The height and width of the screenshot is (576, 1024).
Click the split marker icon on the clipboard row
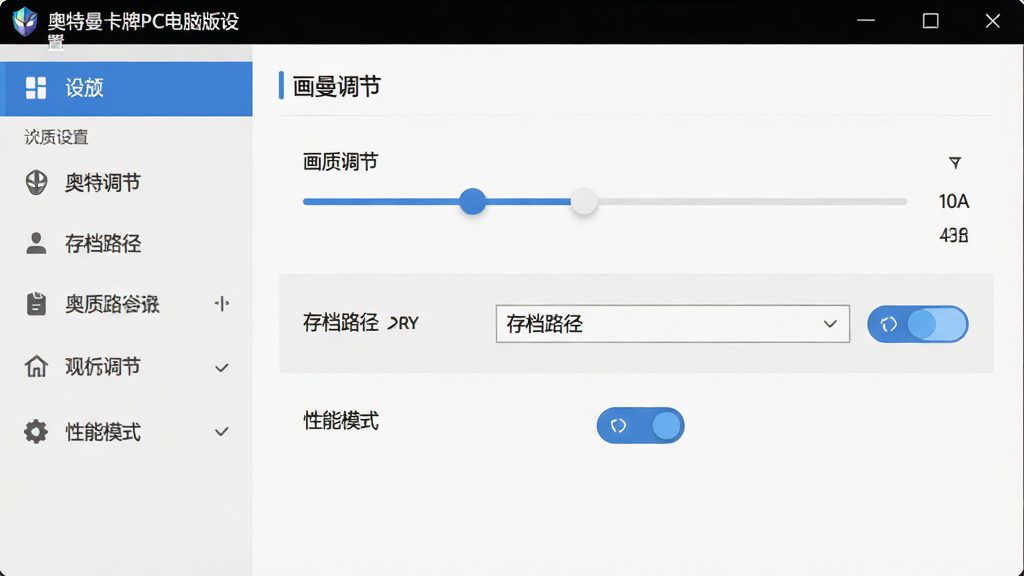[x=222, y=304]
